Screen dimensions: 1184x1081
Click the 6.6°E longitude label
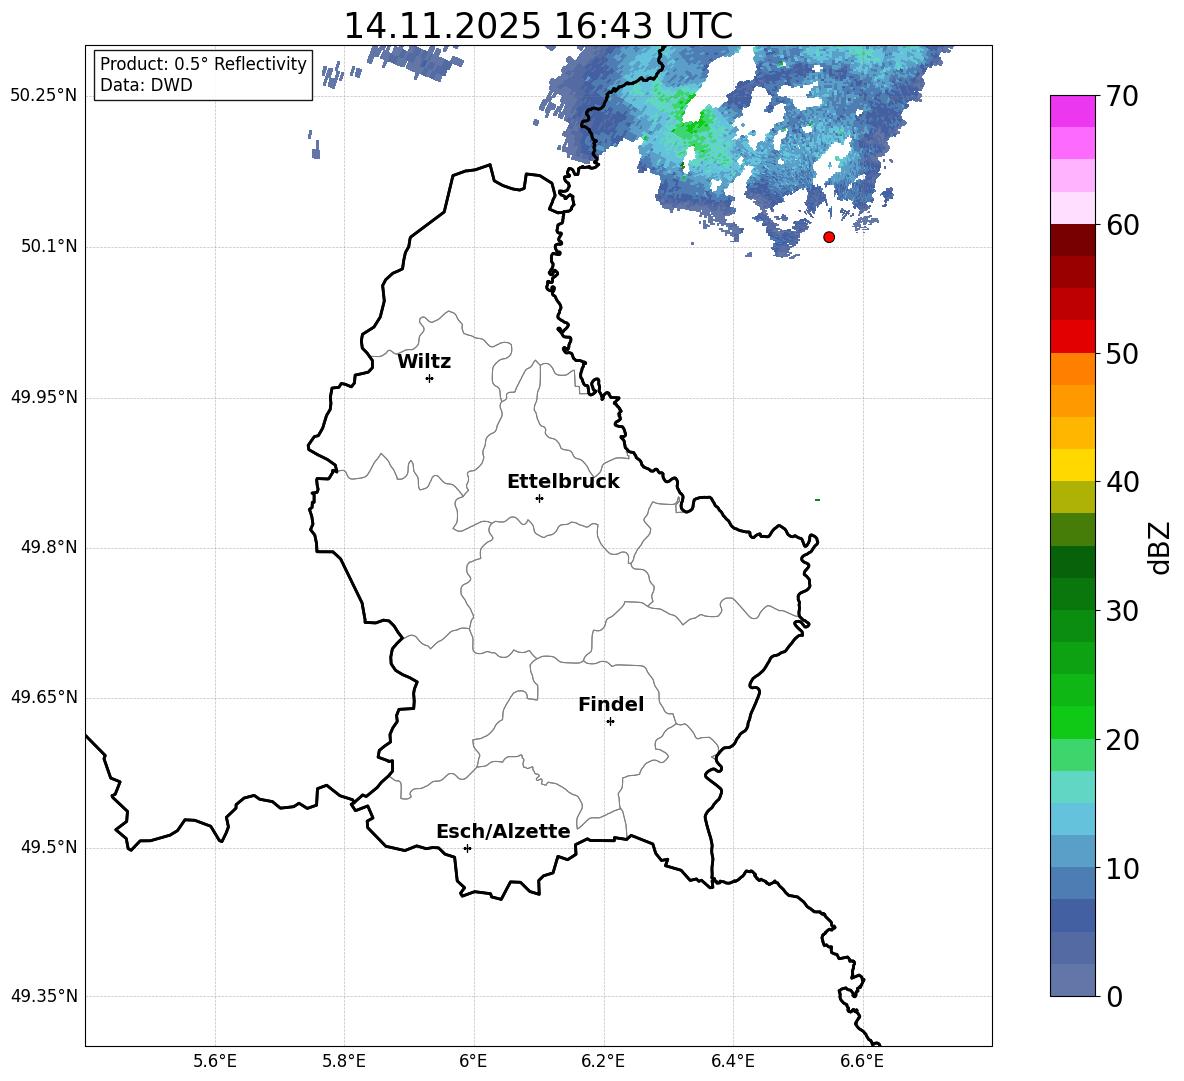pyautogui.click(x=862, y=1061)
